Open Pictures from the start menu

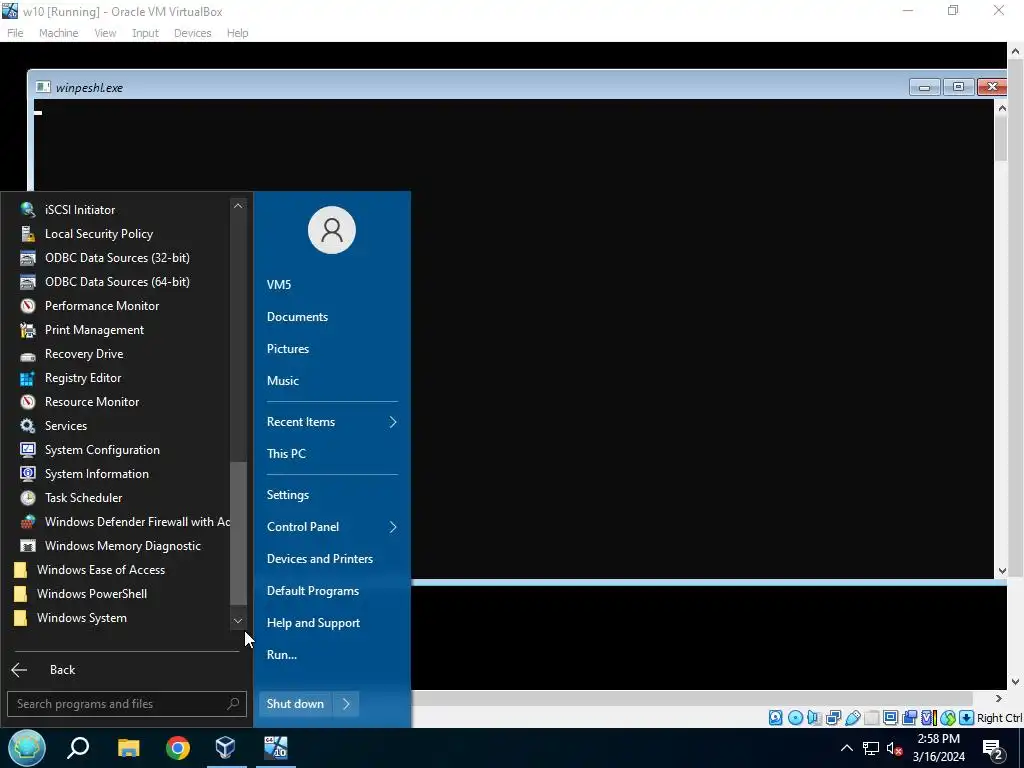(287, 349)
